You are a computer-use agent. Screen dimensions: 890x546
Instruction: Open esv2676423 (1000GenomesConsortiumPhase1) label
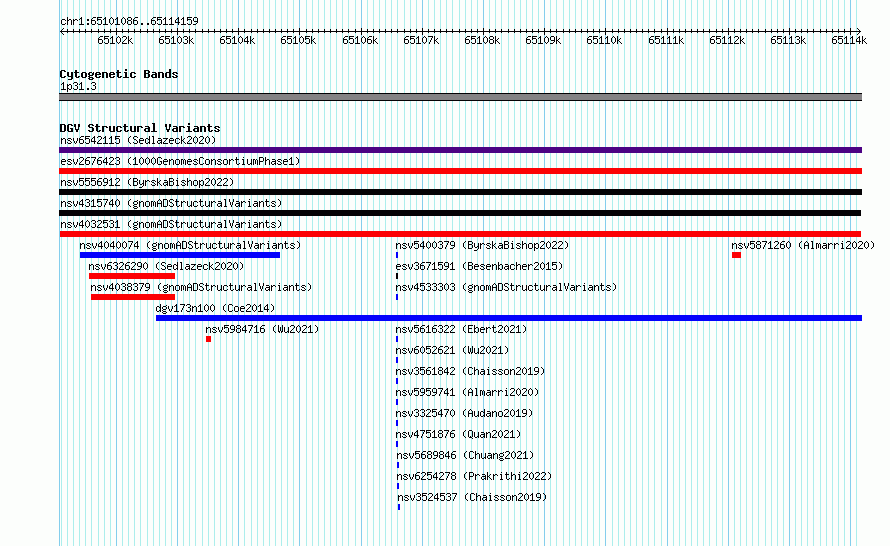pos(180,161)
